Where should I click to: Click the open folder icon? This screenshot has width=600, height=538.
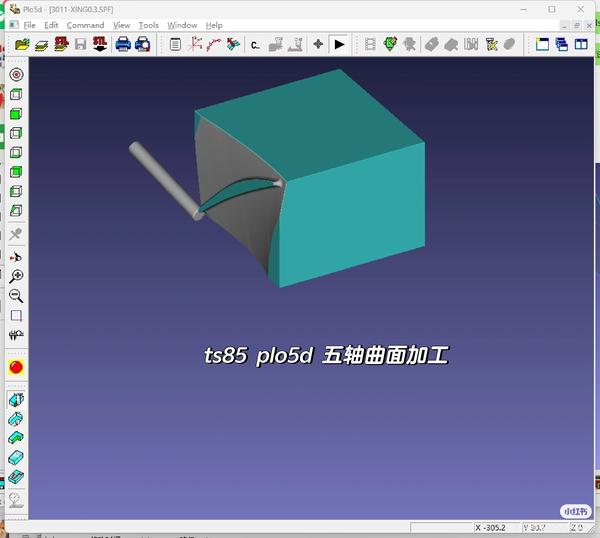pos(22,44)
